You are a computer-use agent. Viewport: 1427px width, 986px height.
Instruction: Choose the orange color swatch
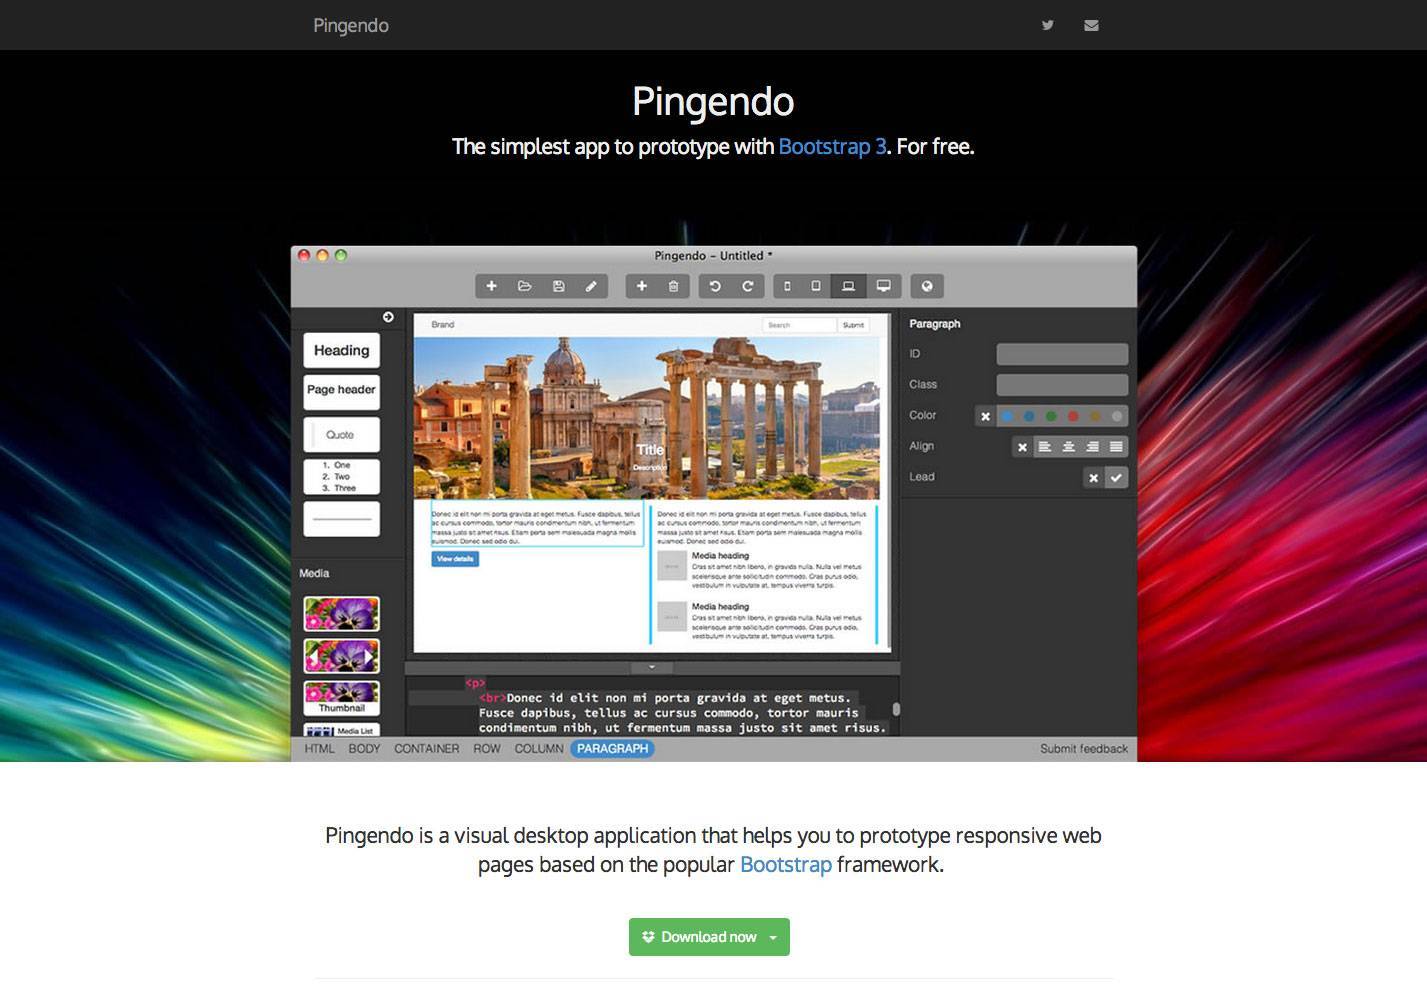1095,416
